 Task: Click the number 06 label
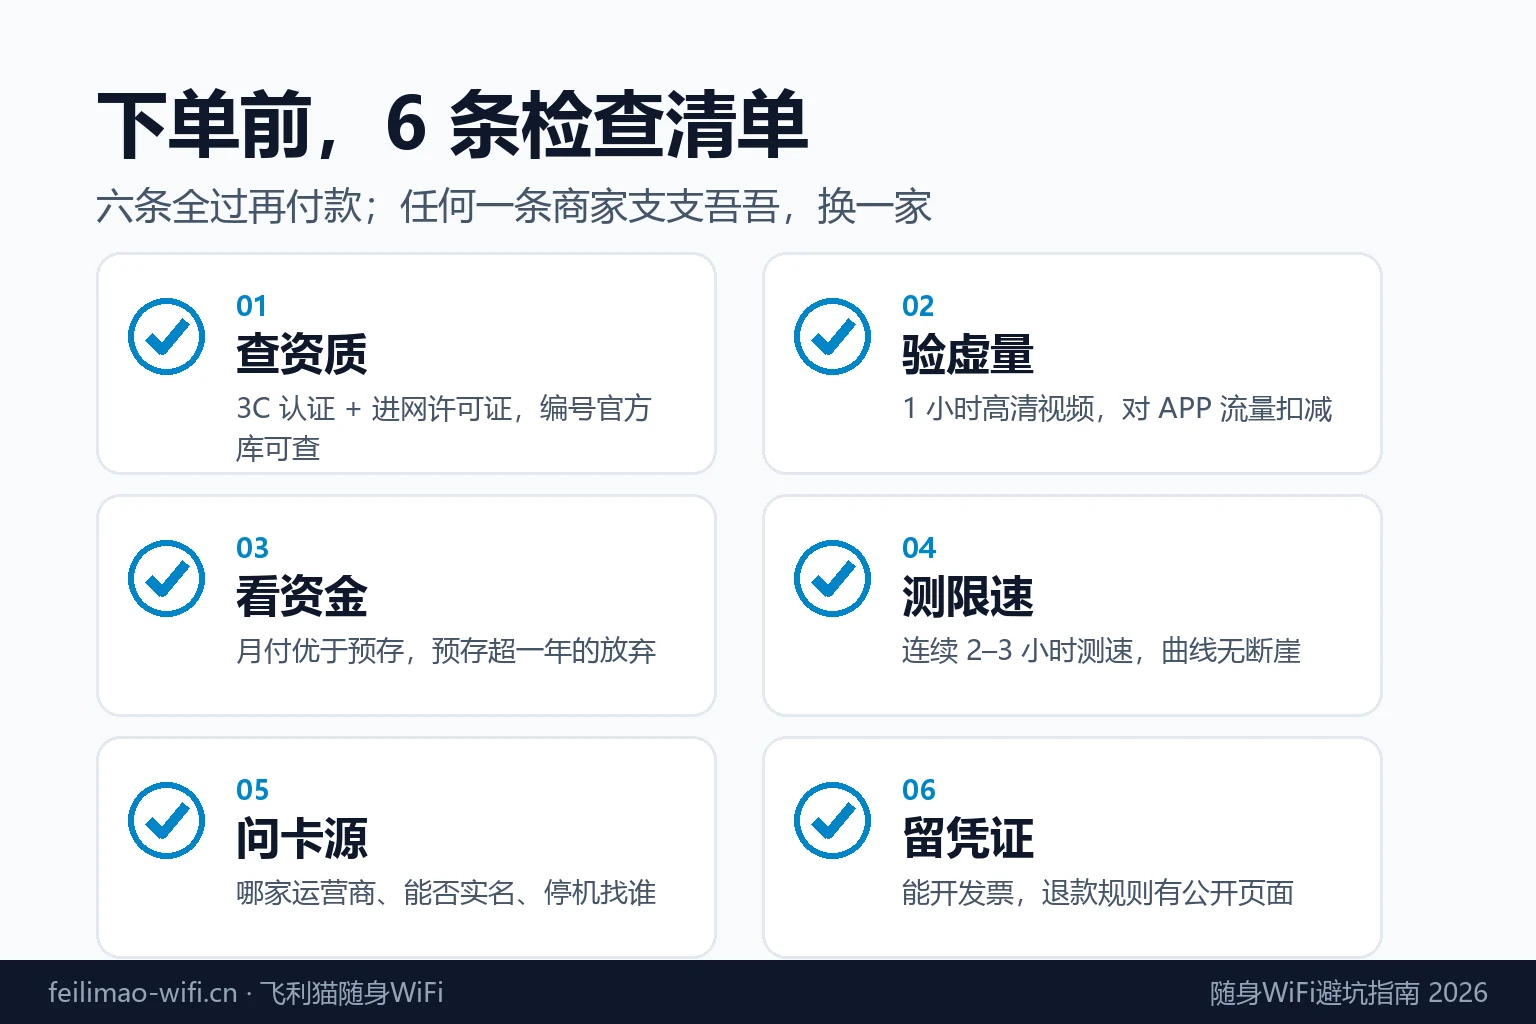pos(919,790)
